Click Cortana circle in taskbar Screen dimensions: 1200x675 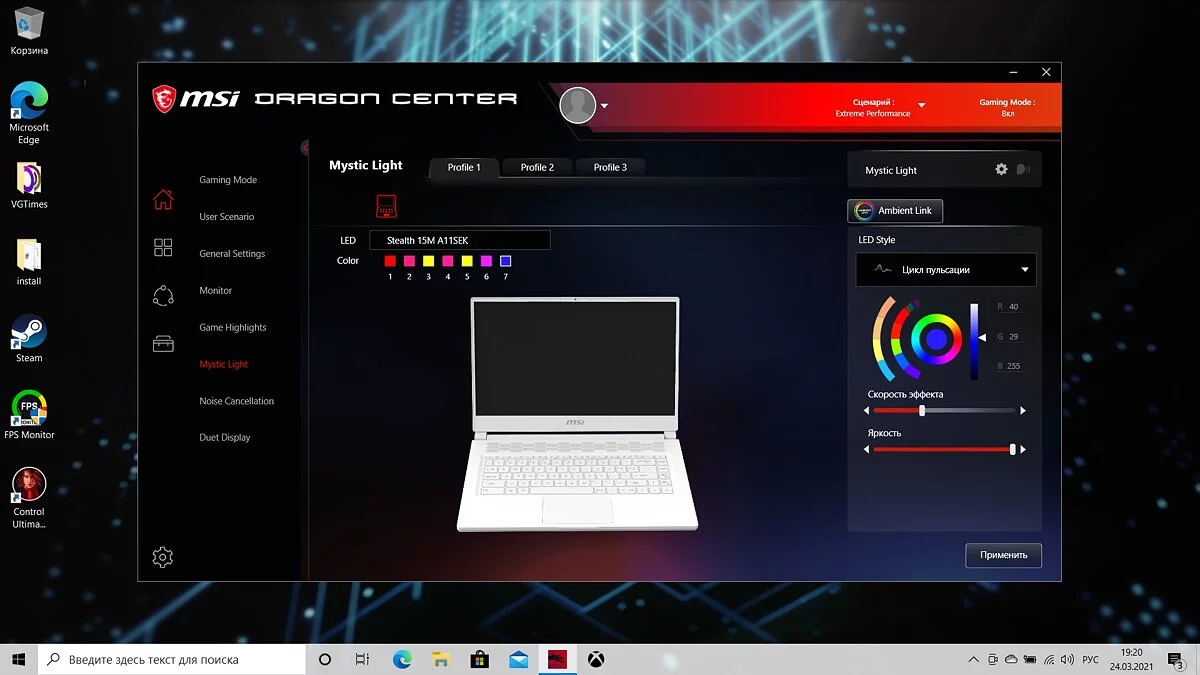click(324, 659)
